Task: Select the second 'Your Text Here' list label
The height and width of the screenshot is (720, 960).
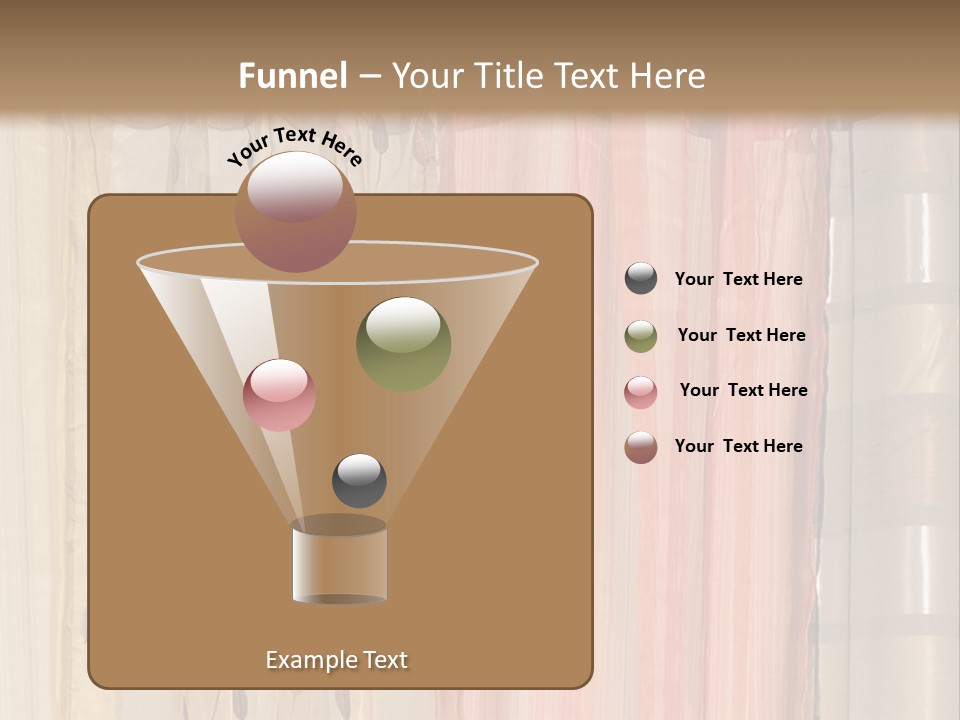Action: tap(742, 335)
